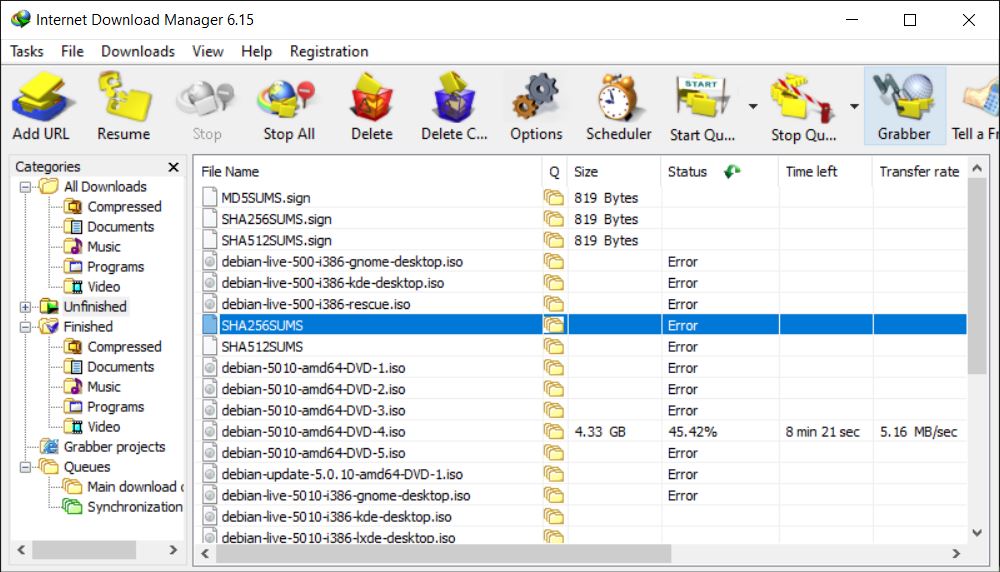Select debian-live-5010-i386-kde-desktop.iso row
The width and height of the screenshot is (1000, 572).
(580, 517)
